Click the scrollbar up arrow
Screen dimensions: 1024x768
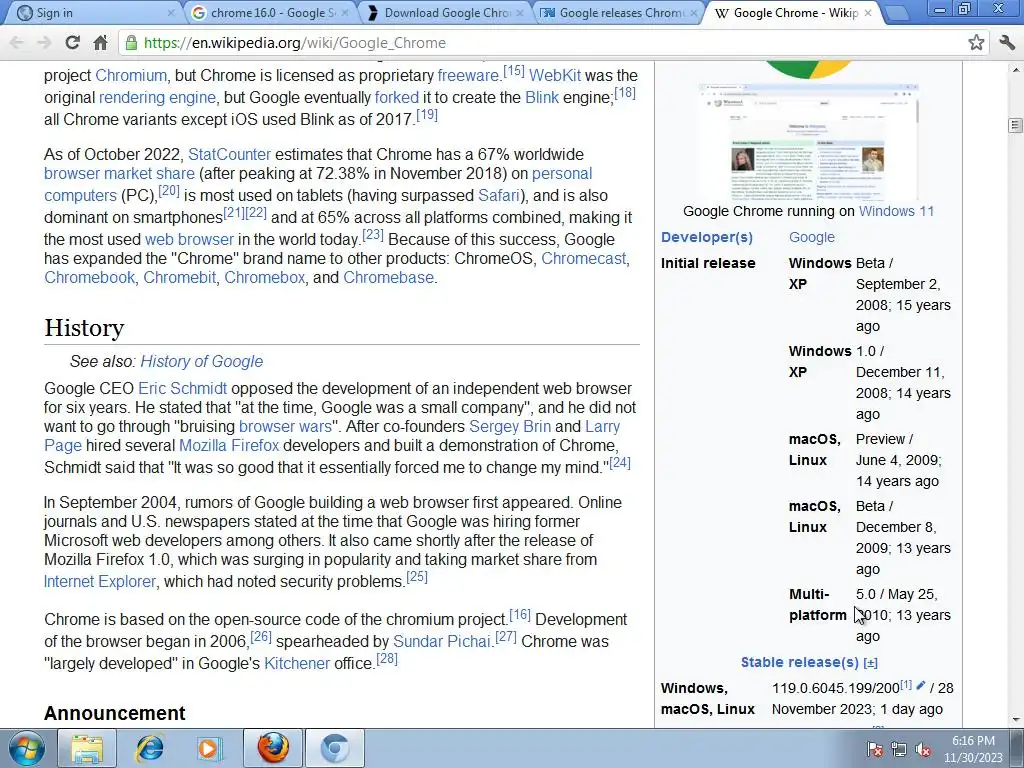[1016, 69]
